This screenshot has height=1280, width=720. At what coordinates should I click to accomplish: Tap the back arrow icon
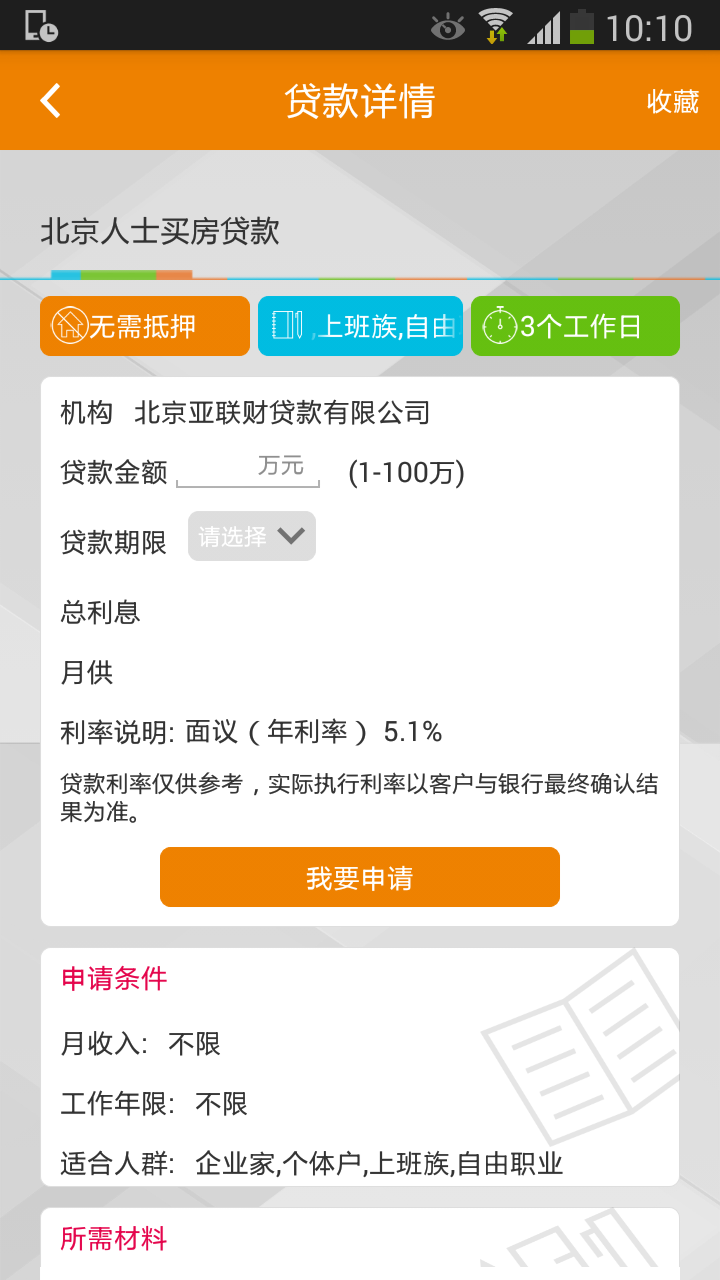point(50,101)
